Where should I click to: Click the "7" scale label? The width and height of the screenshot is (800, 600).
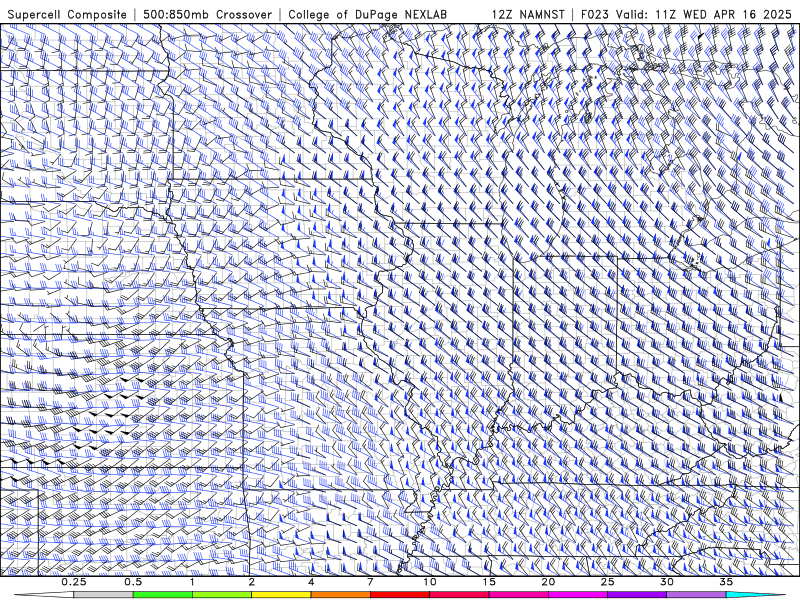370,582
